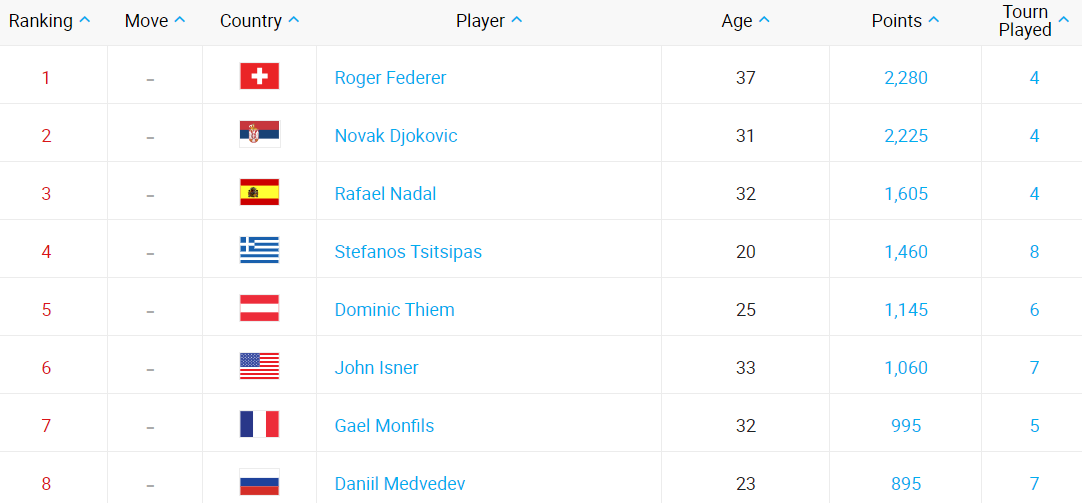Click Novak Djokovic's 2,225 points
This screenshot has height=503, width=1082.
pyautogui.click(x=906, y=136)
